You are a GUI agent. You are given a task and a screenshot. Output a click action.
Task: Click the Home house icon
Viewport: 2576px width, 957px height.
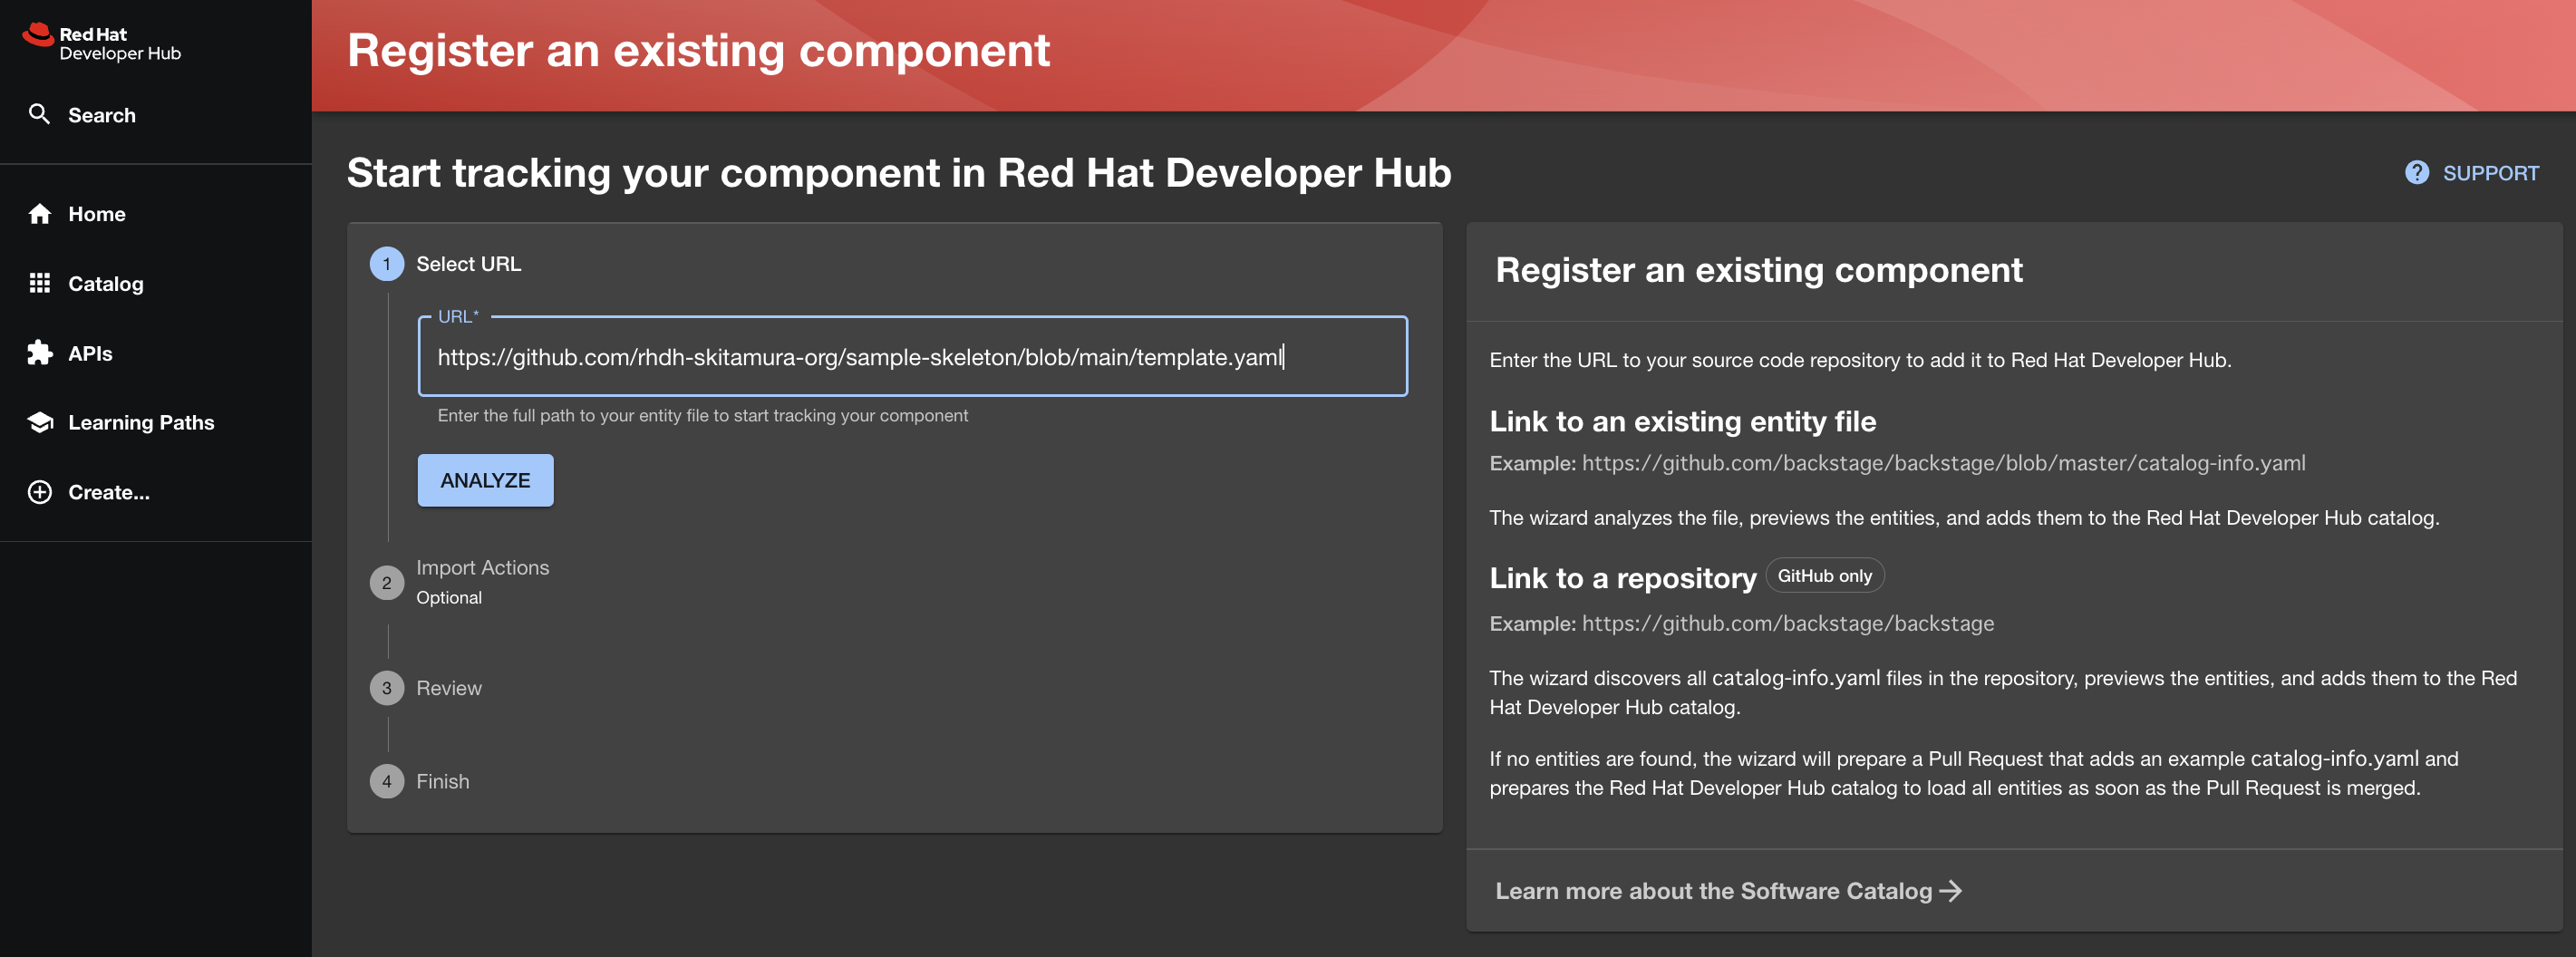40,214
